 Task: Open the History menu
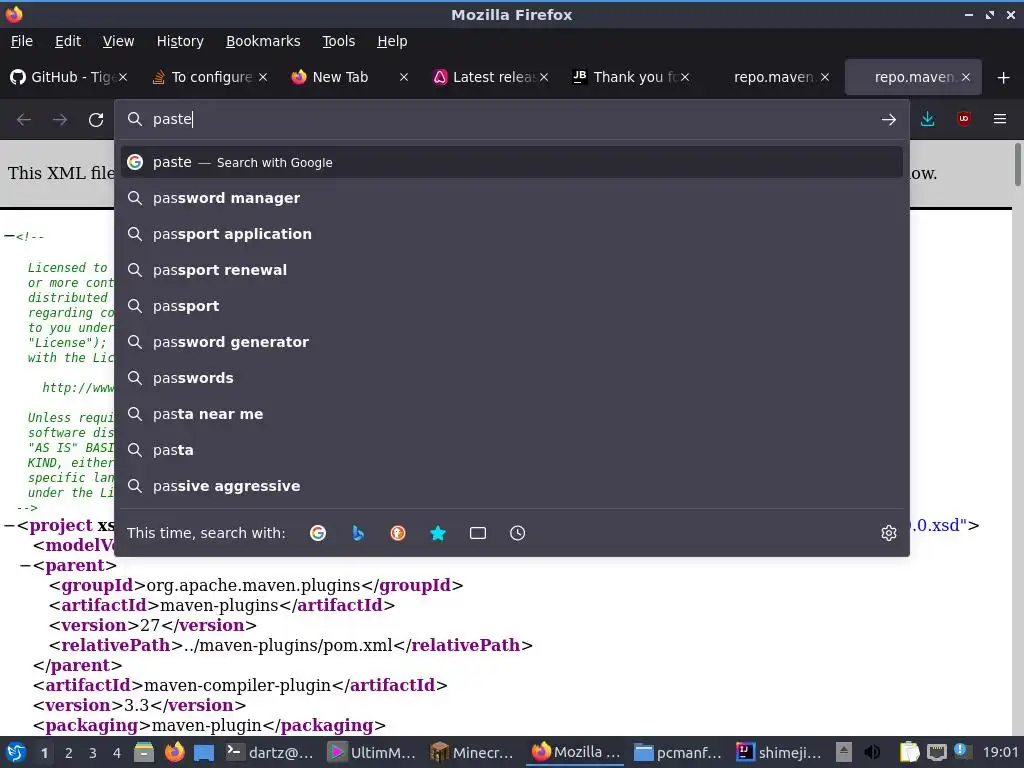[180, 41]
